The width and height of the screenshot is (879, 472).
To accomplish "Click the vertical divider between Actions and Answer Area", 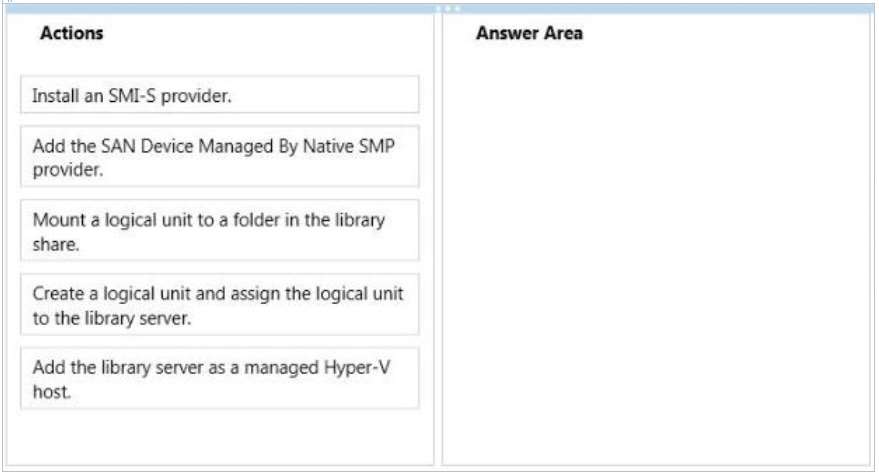I will [438, 240].
